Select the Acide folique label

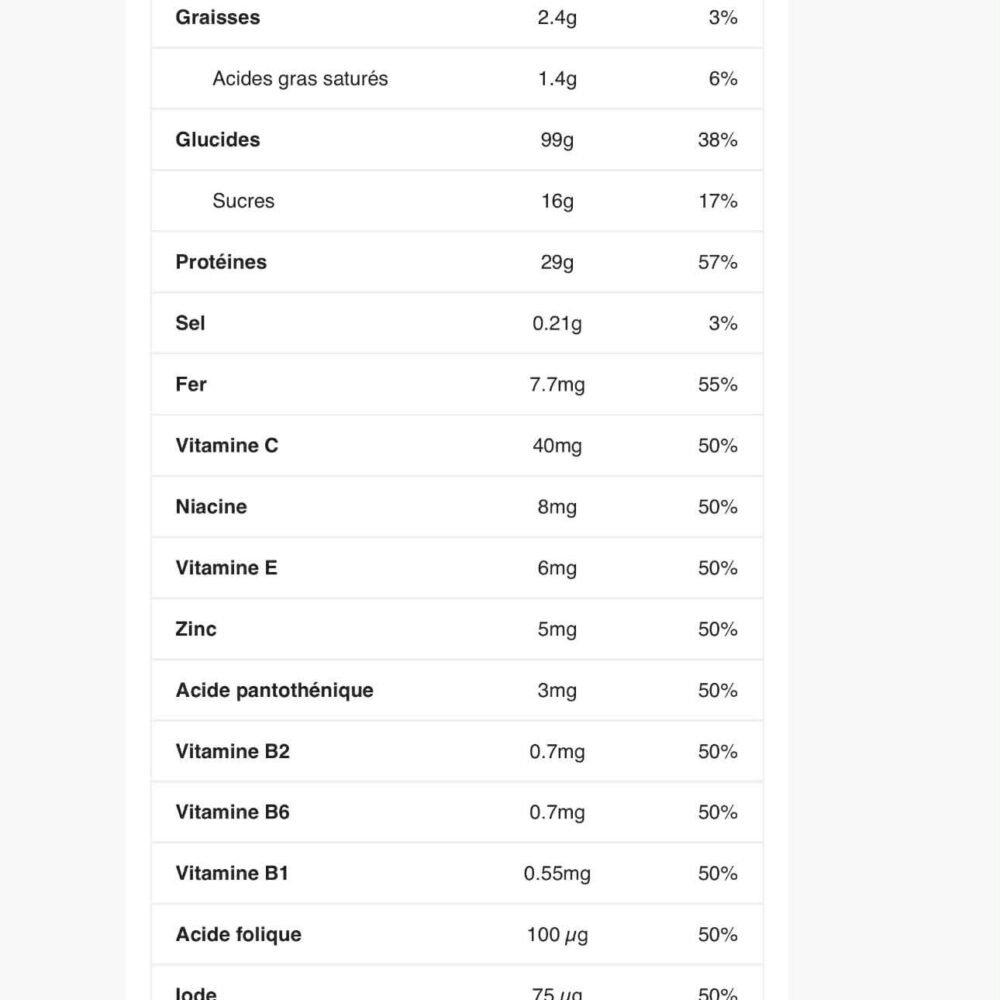pyautogui.click(x=238, y=934)
